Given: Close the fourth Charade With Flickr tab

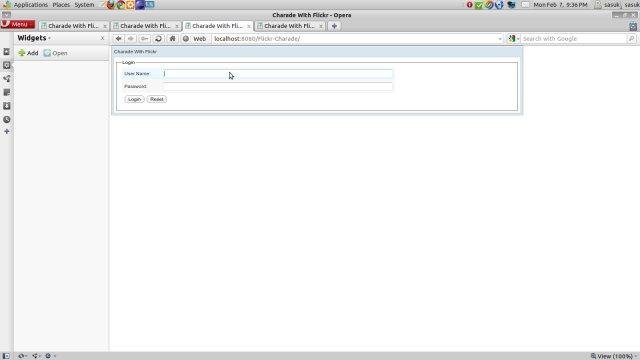Looking at the screenshot, I should [x=321, y=26].
